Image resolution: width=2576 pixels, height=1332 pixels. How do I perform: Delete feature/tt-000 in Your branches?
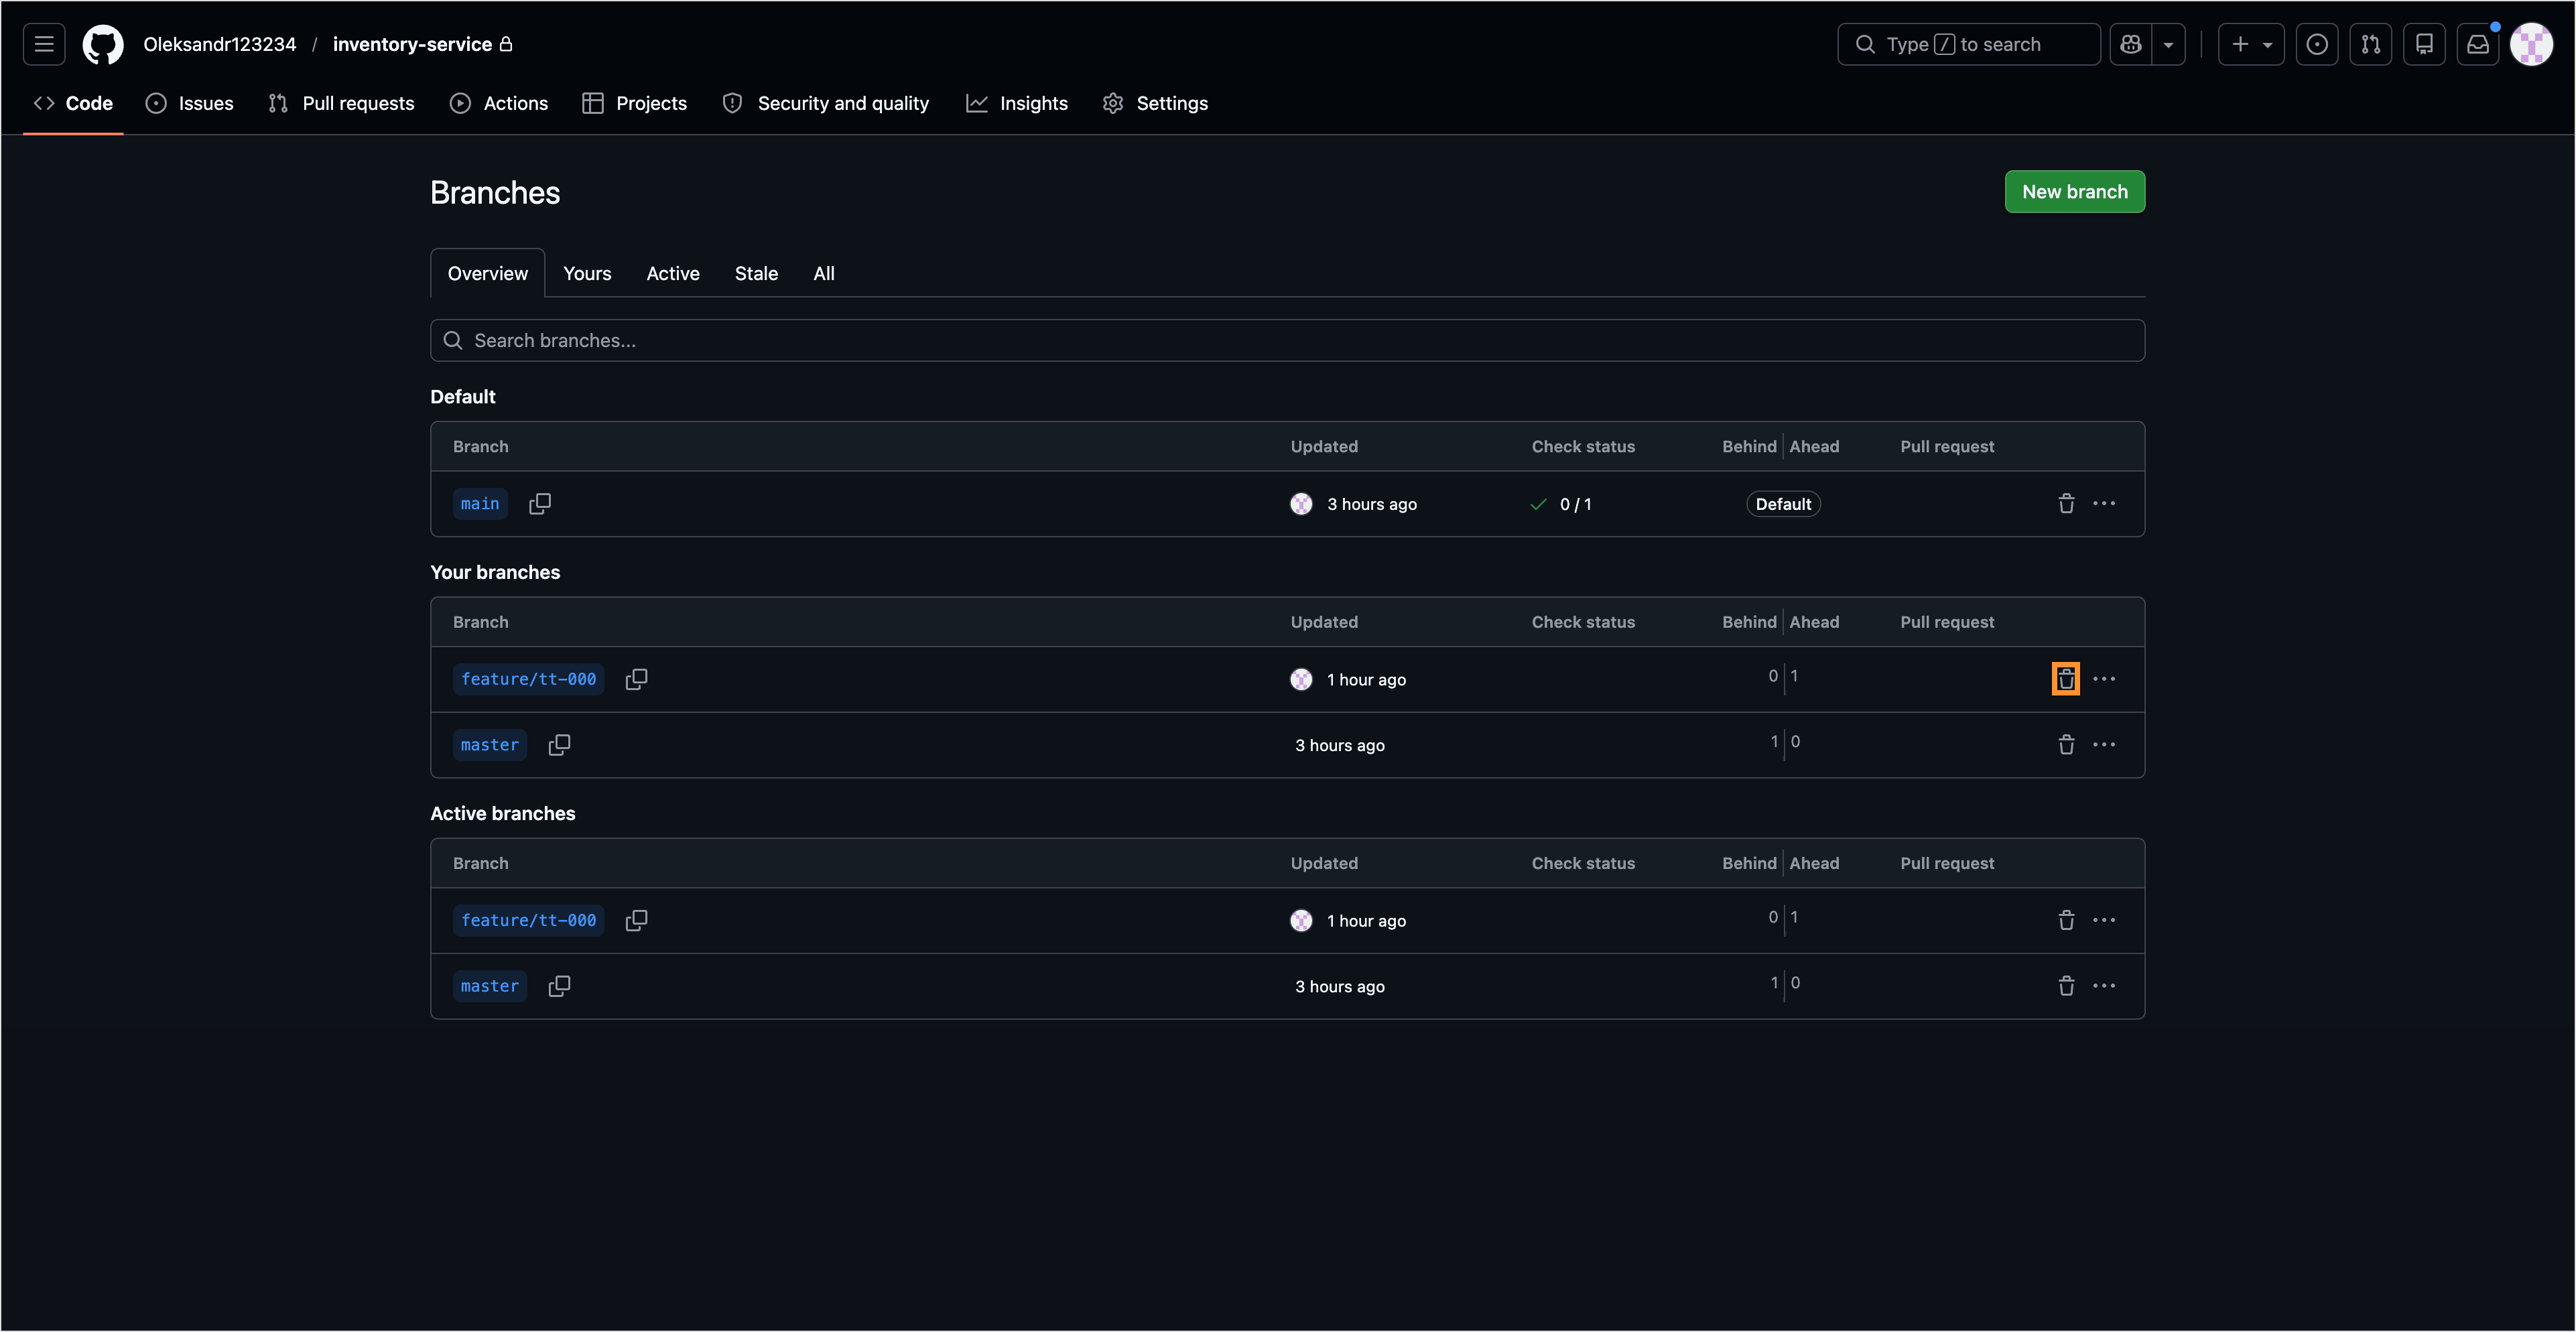pos(2067,679)
